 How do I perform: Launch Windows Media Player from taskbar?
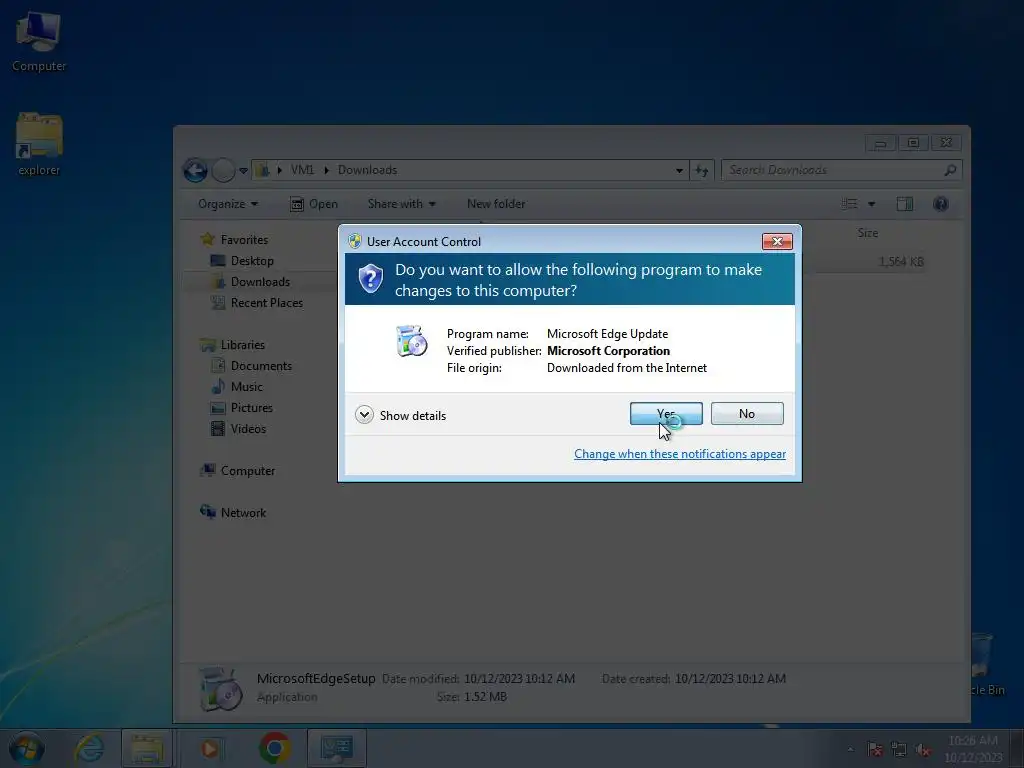point(210,748)
